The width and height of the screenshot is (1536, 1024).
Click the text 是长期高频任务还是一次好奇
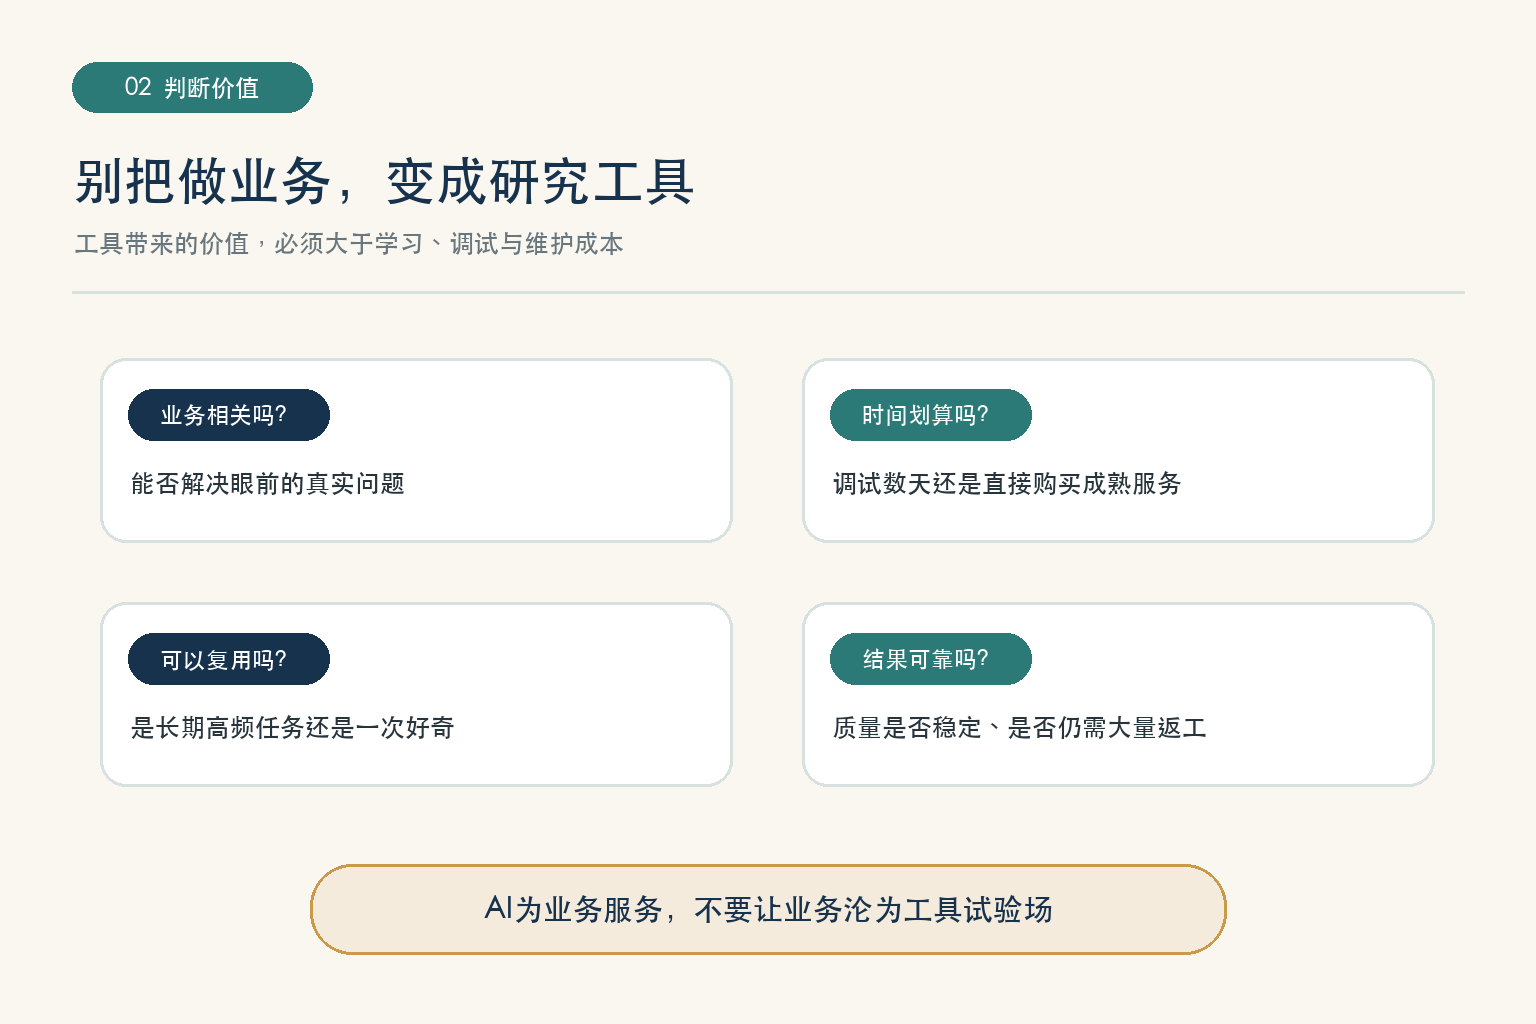292,728
